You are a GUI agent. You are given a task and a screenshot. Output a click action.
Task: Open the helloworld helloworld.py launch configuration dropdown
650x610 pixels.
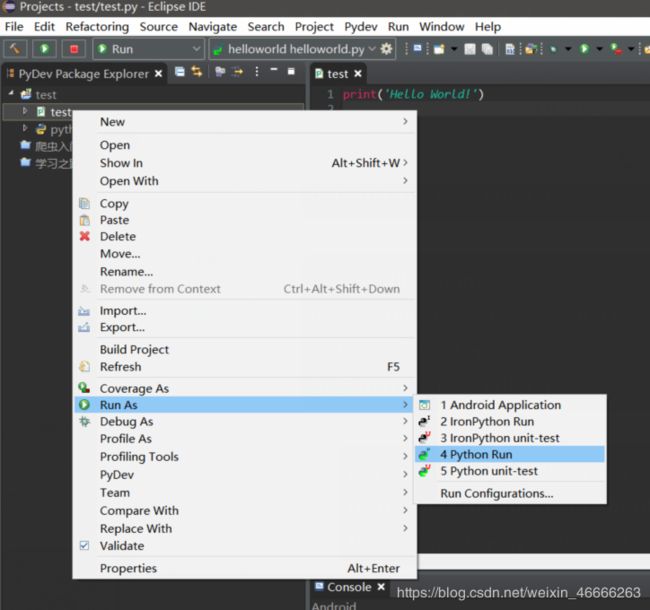coord(294,49)
